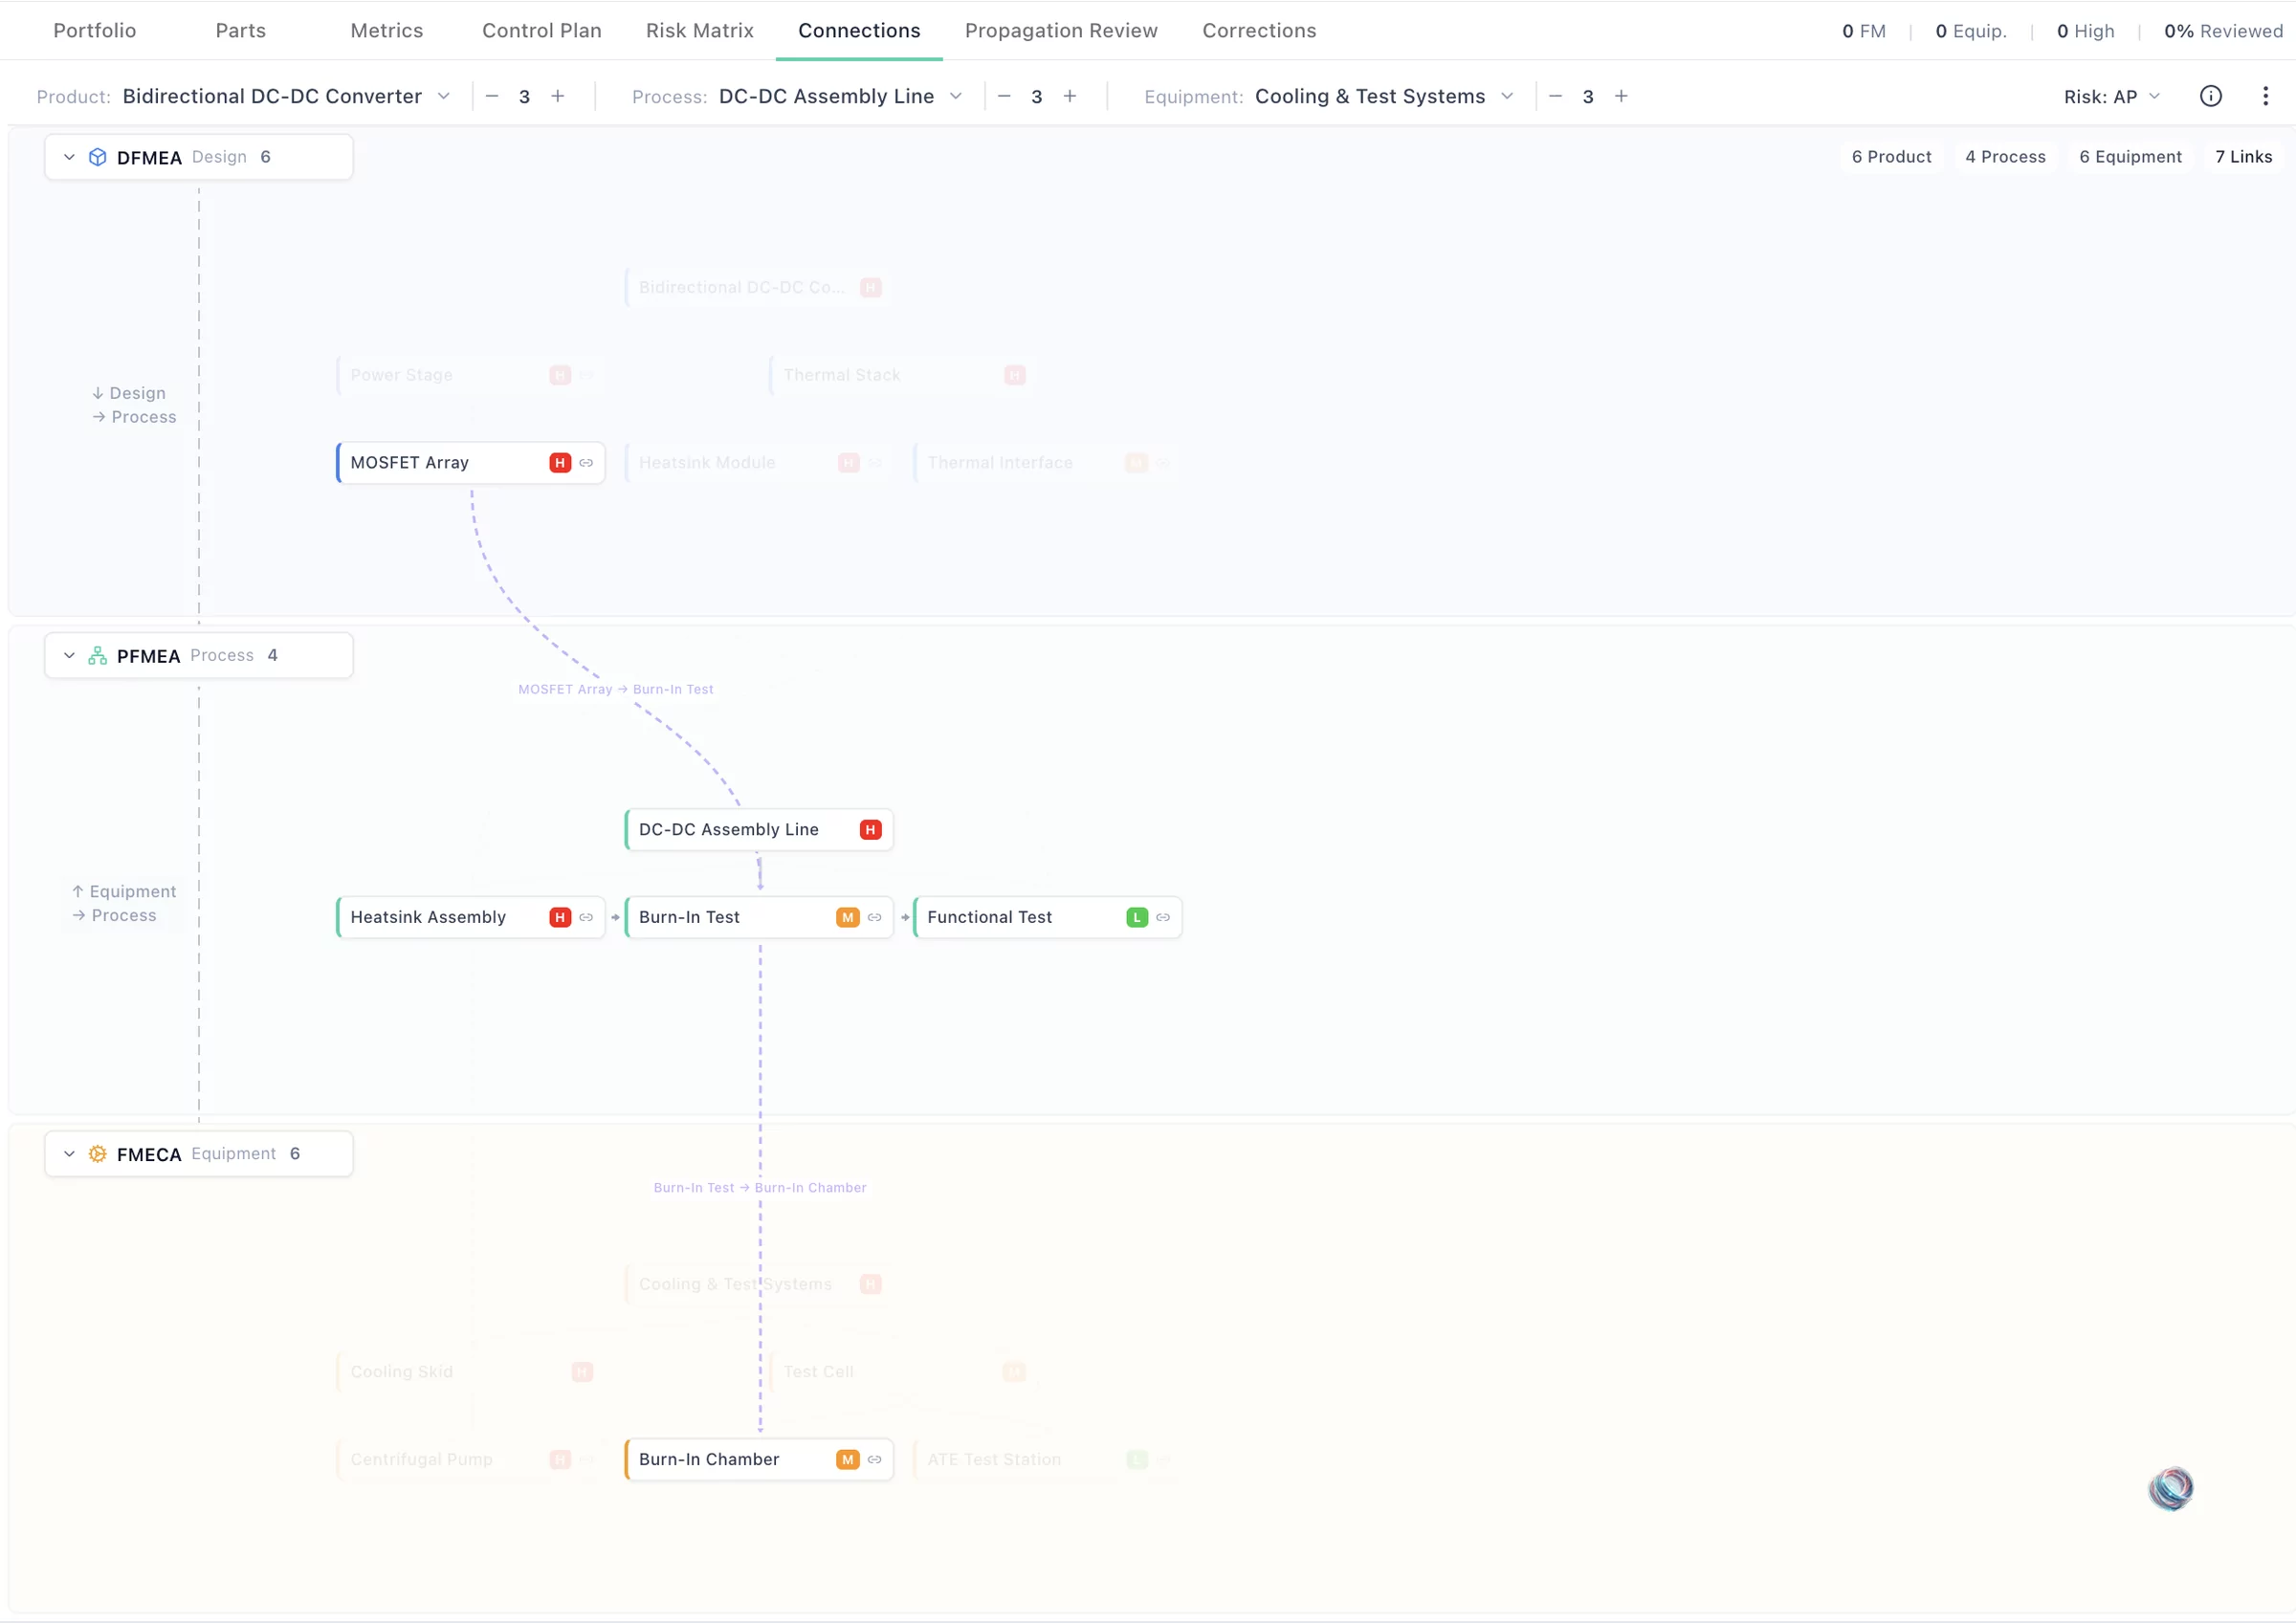Decrease Equipment depth level
2296x1623 pixels.
pos(1555,96)
